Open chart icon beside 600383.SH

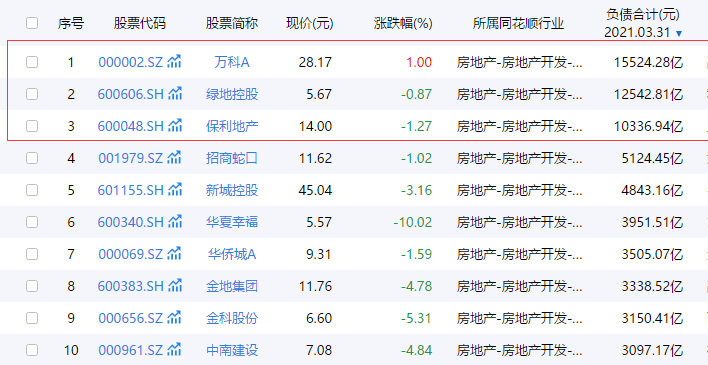(x=175, y=286)
